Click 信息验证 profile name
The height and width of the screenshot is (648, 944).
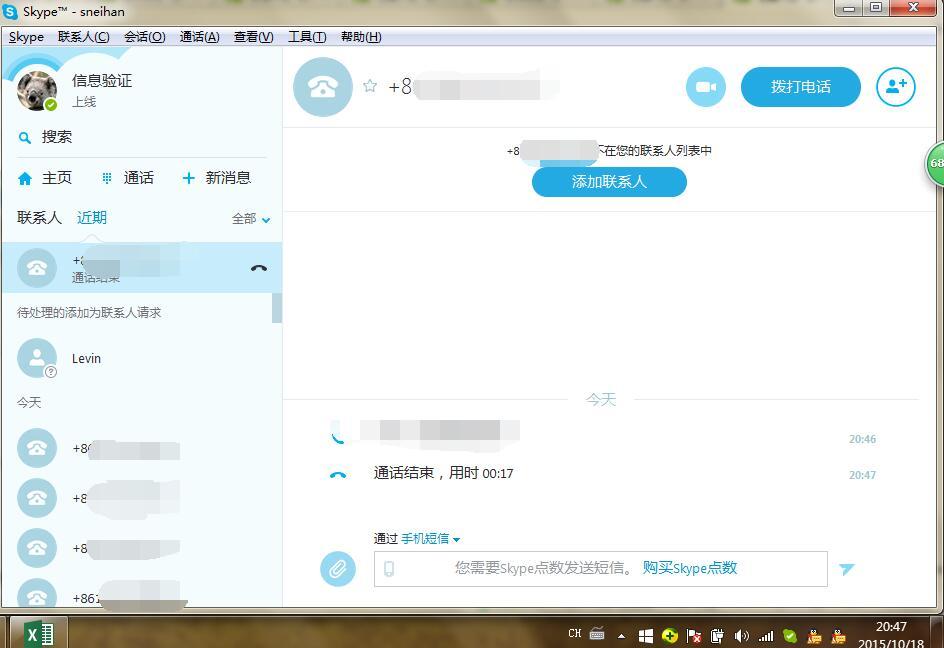[x=102, y=81]
